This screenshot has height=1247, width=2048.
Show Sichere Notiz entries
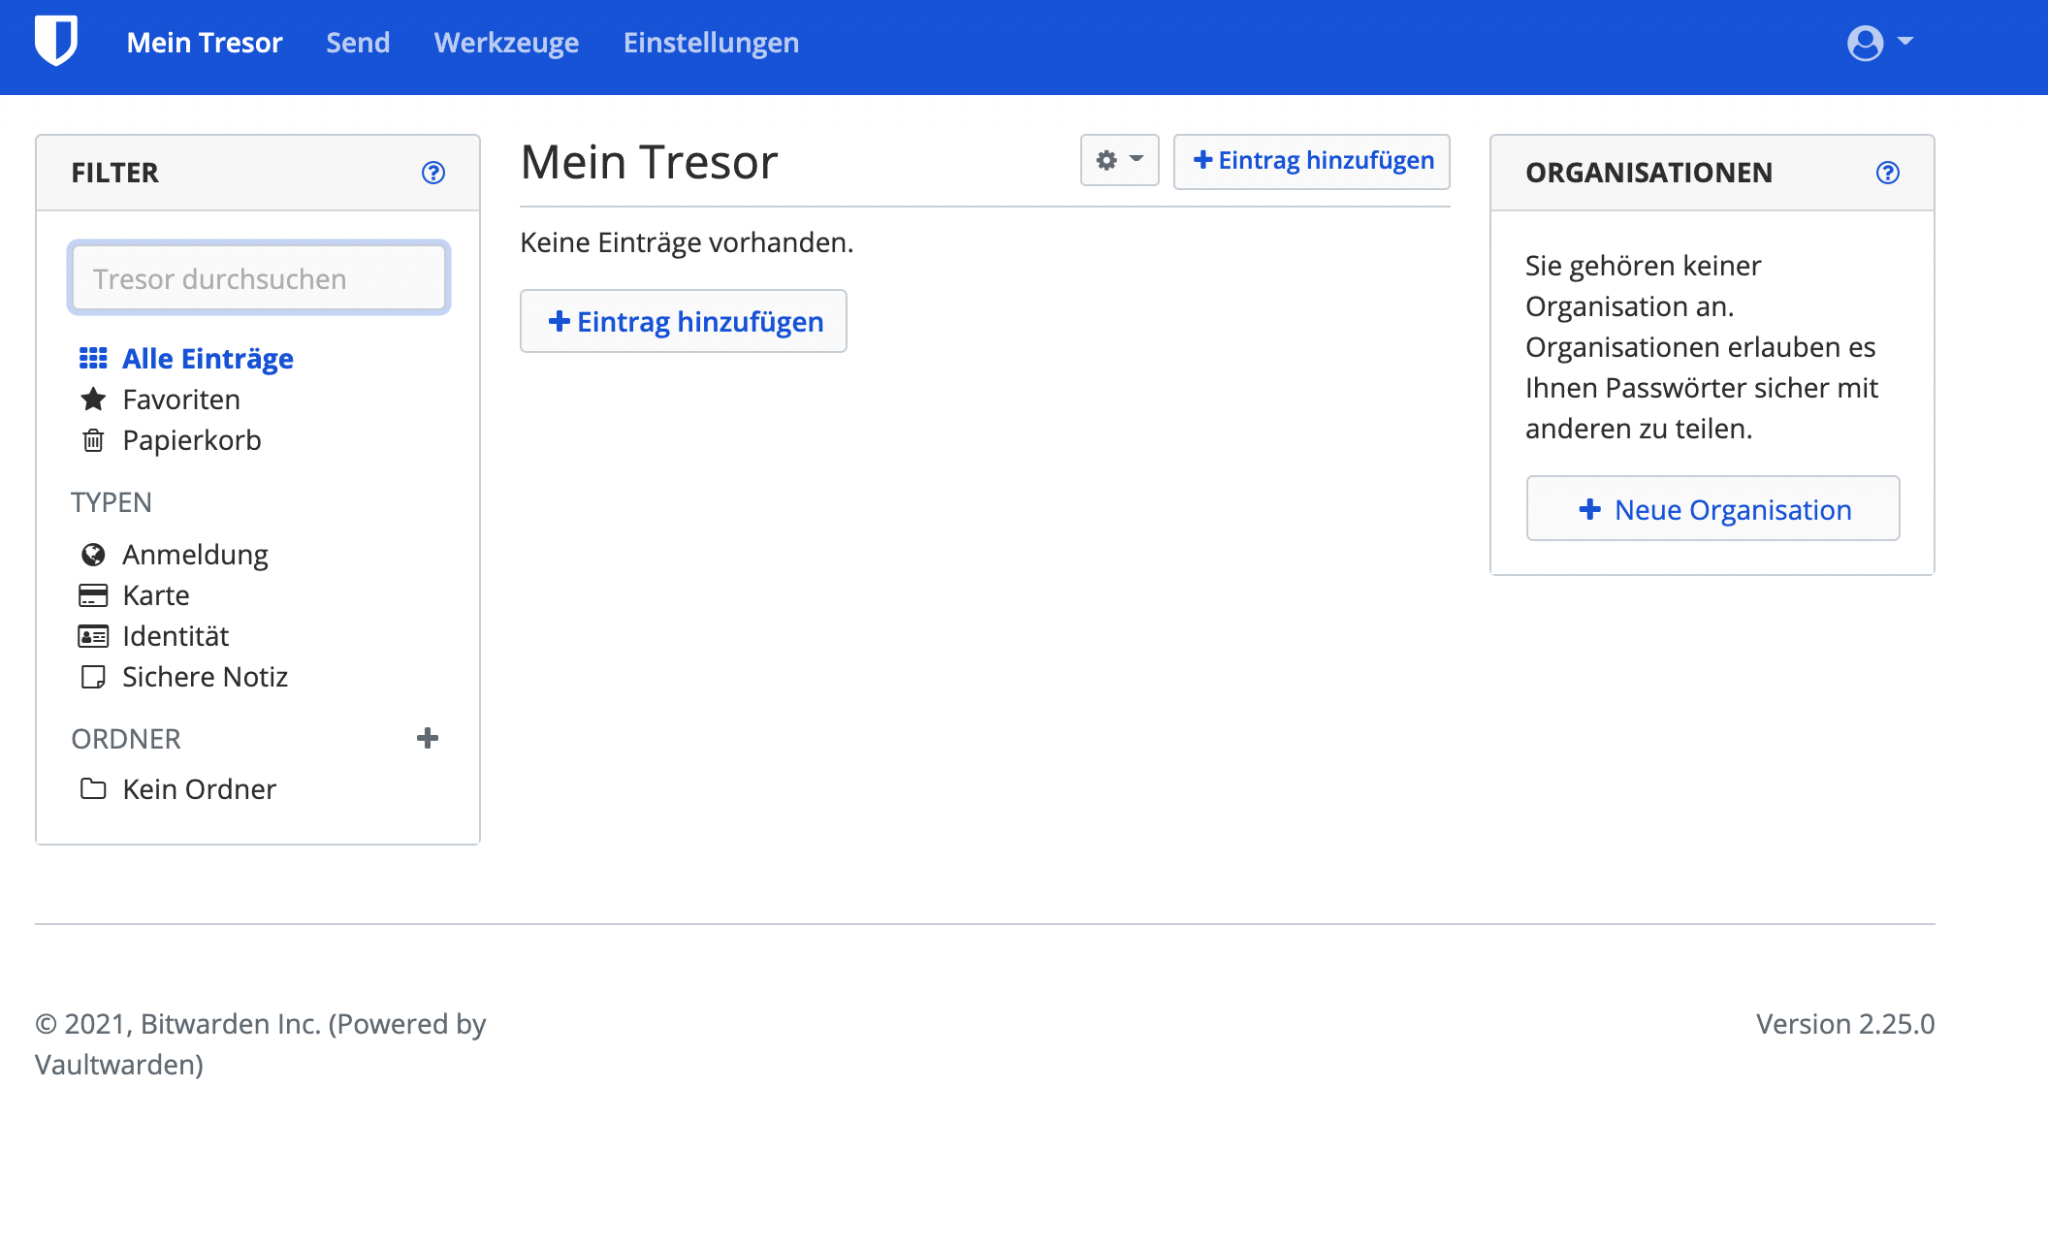coord(204,678)
